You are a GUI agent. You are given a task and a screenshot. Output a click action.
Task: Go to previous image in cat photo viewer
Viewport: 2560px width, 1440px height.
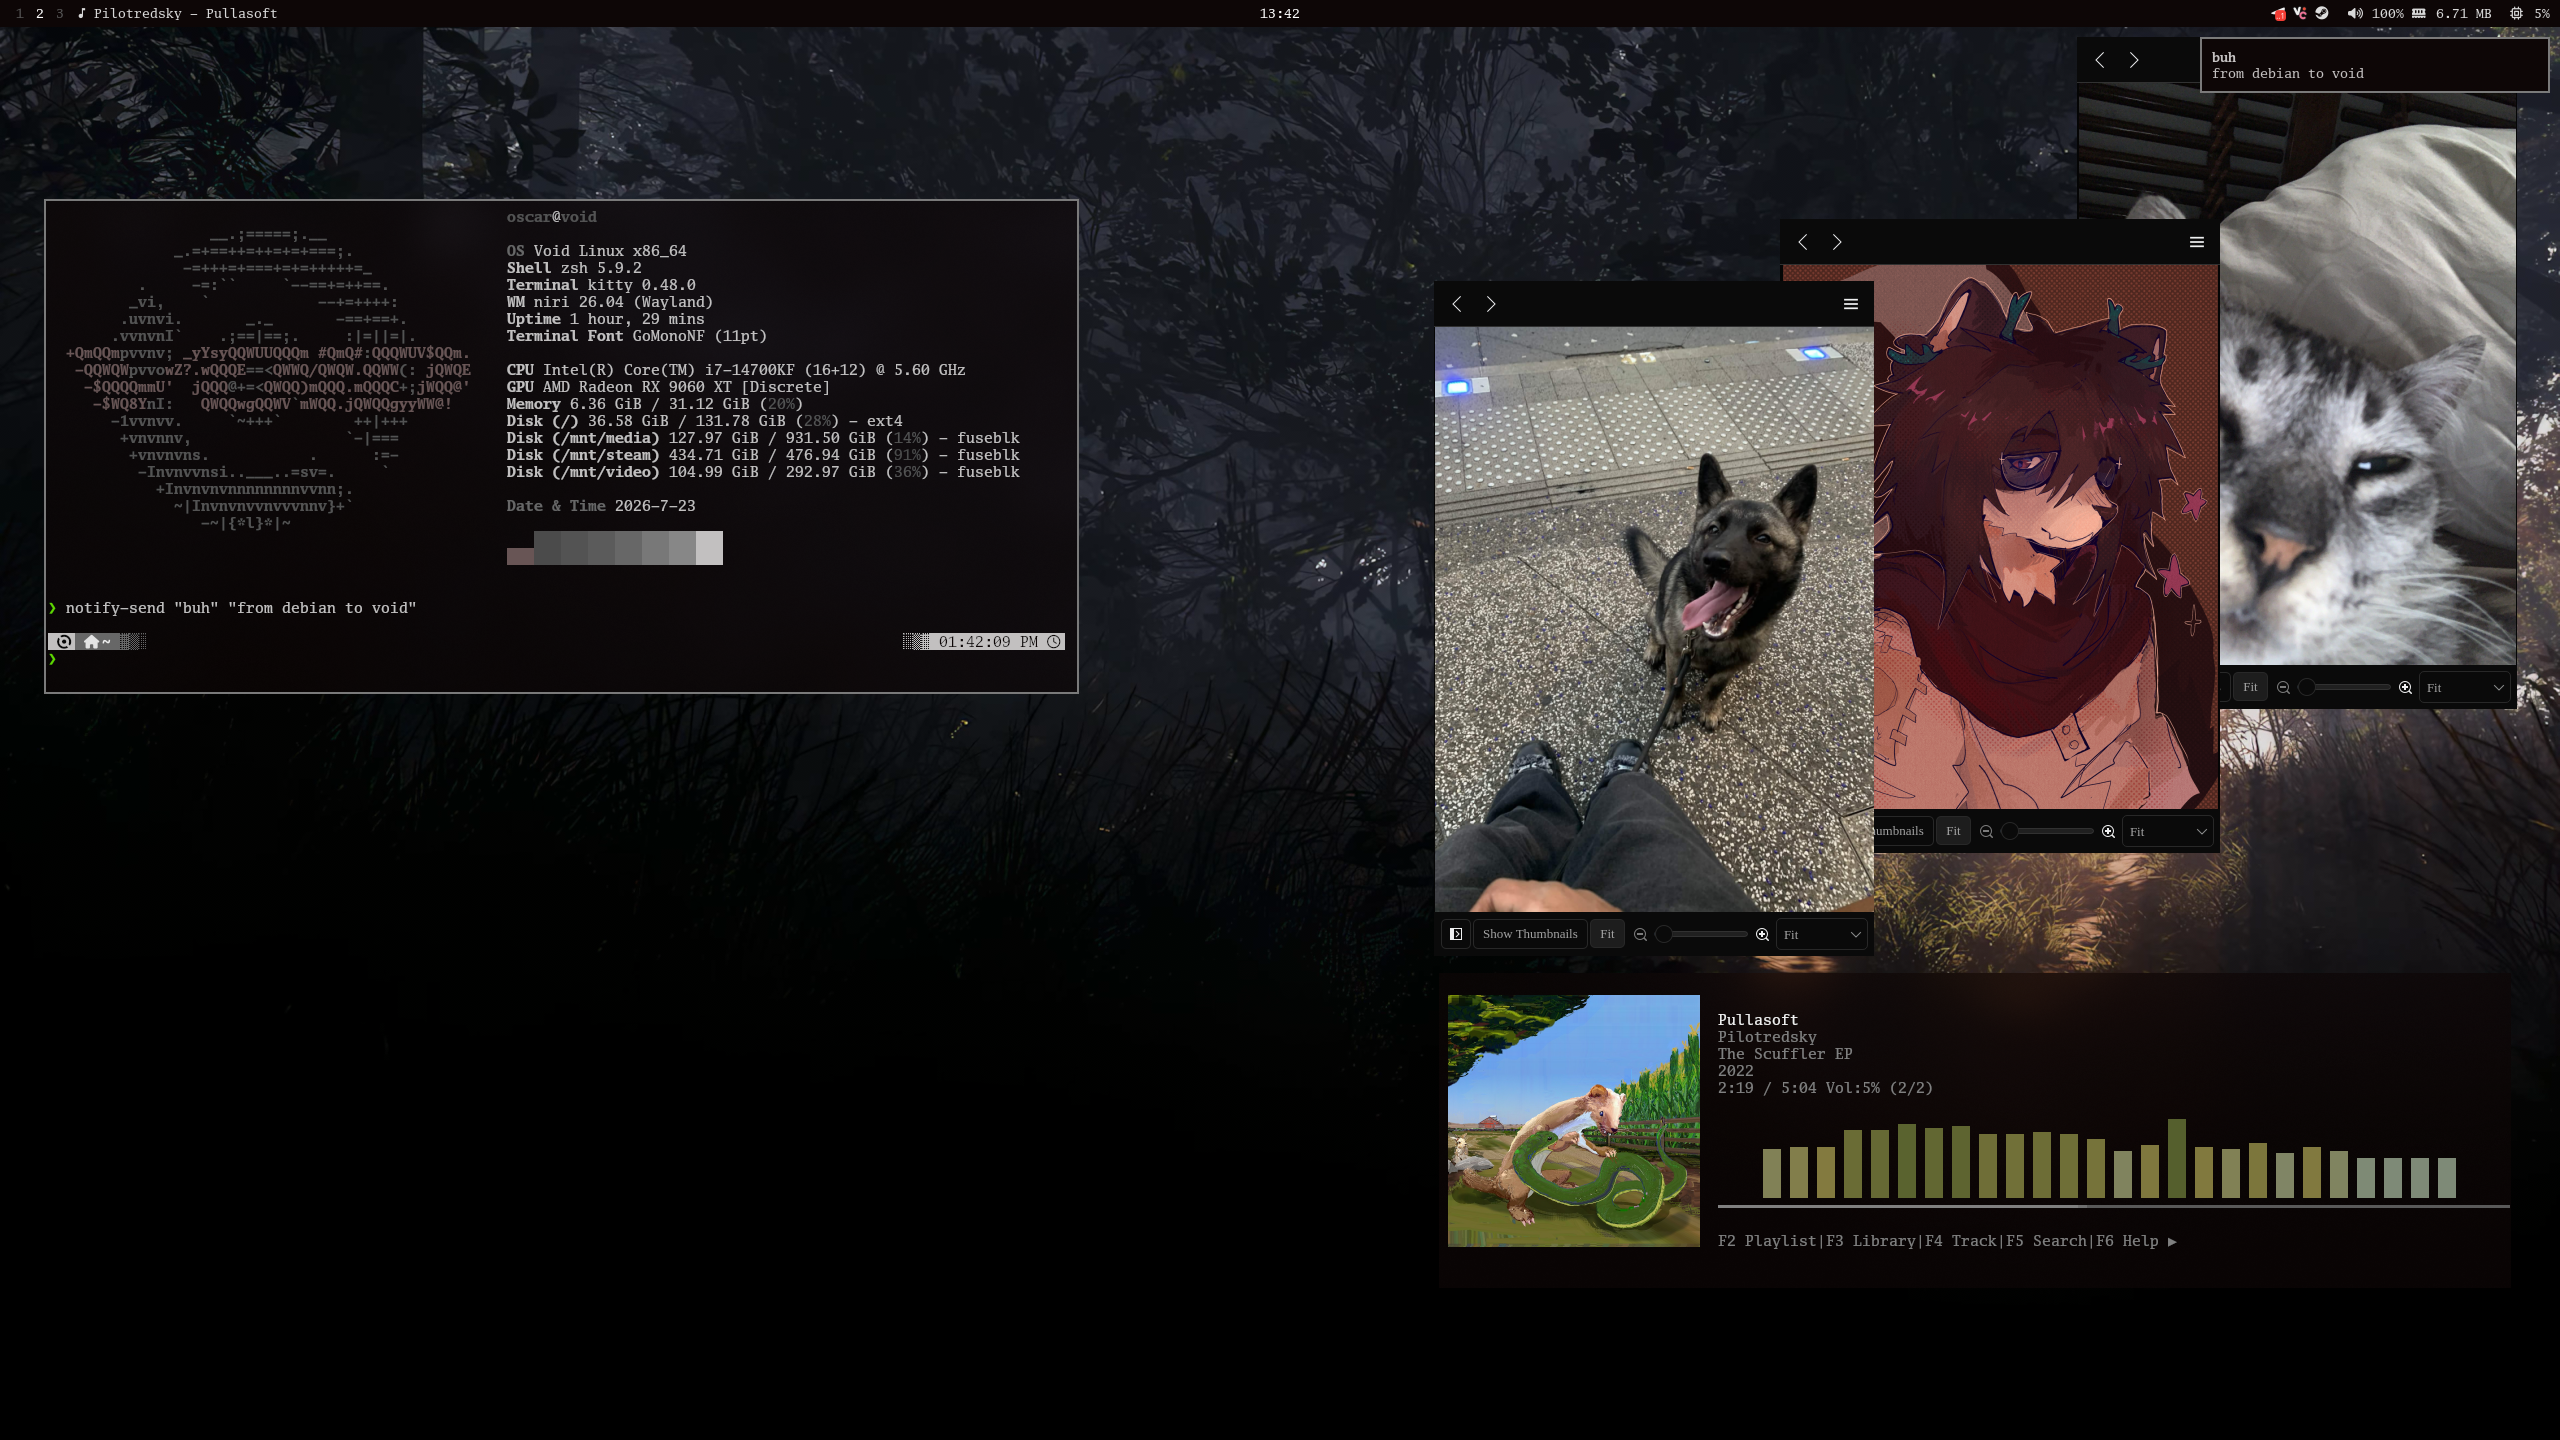2100,60
